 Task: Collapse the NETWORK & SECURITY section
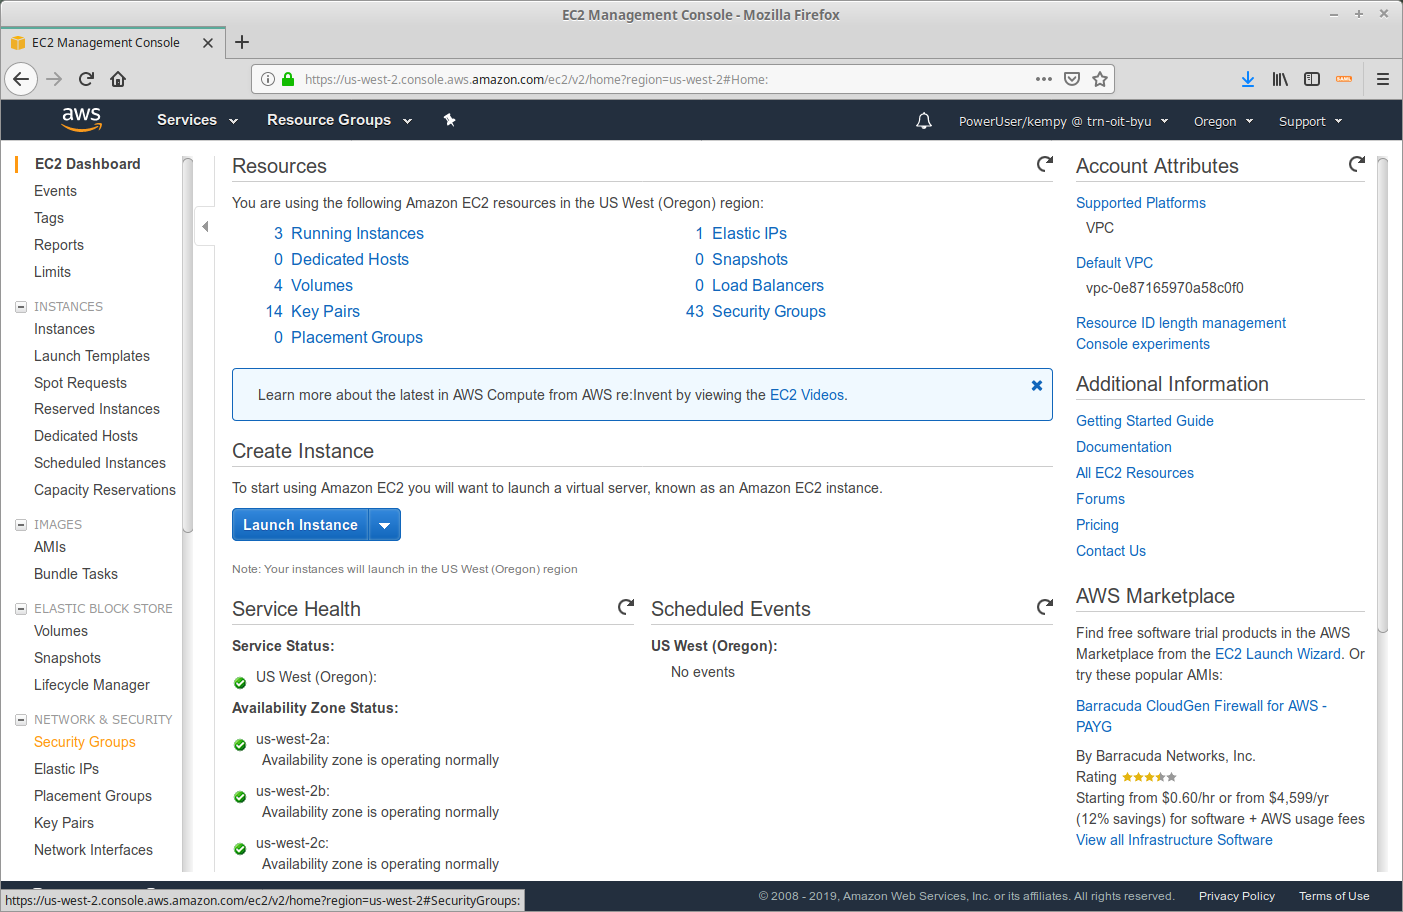point(21,720)
